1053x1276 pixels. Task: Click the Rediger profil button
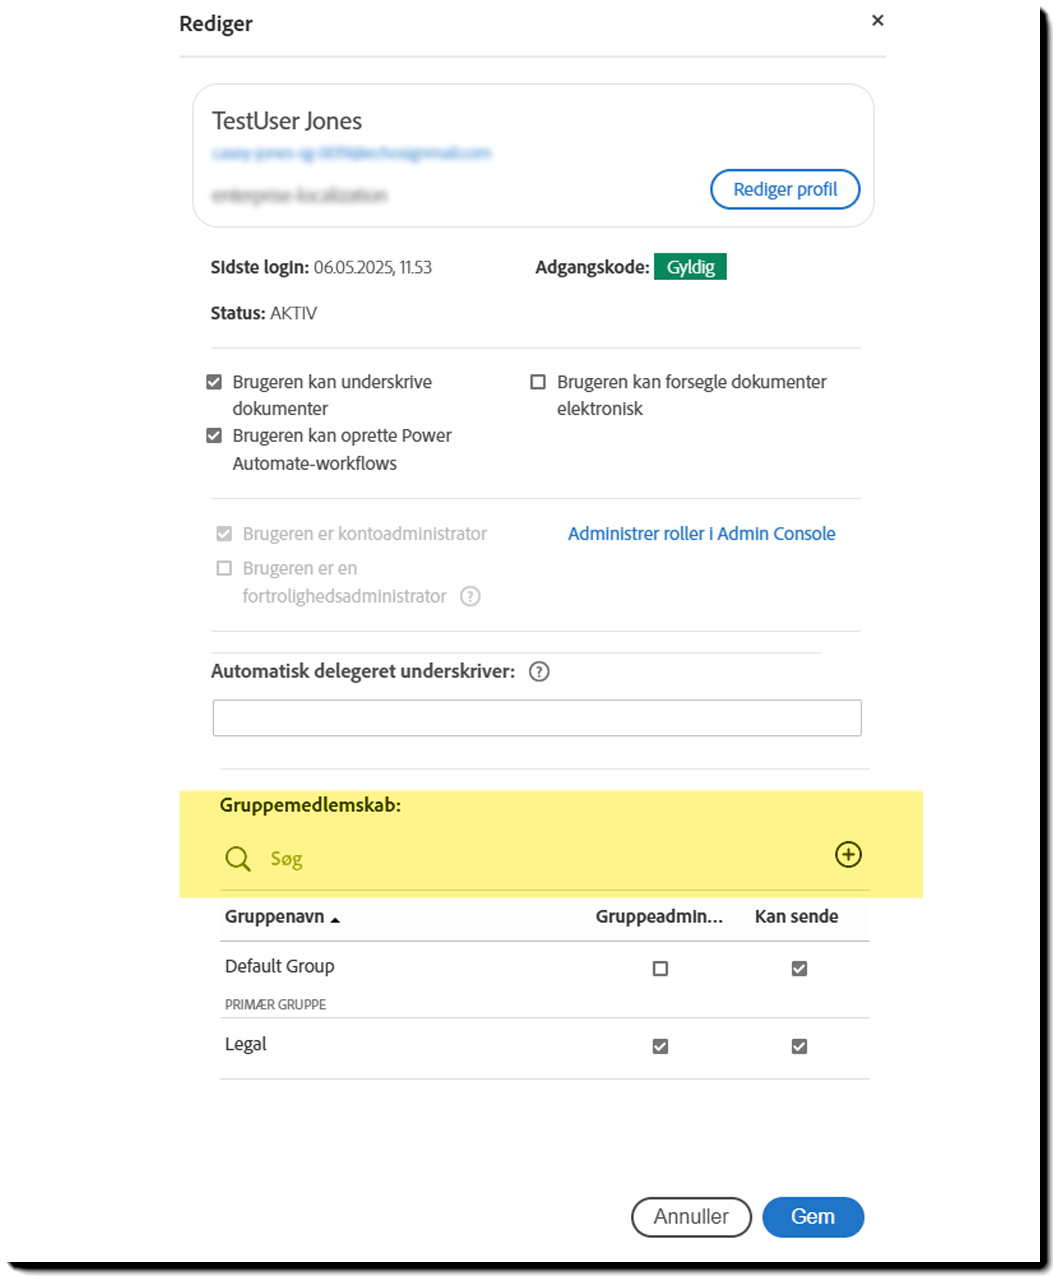click(785, 189)
